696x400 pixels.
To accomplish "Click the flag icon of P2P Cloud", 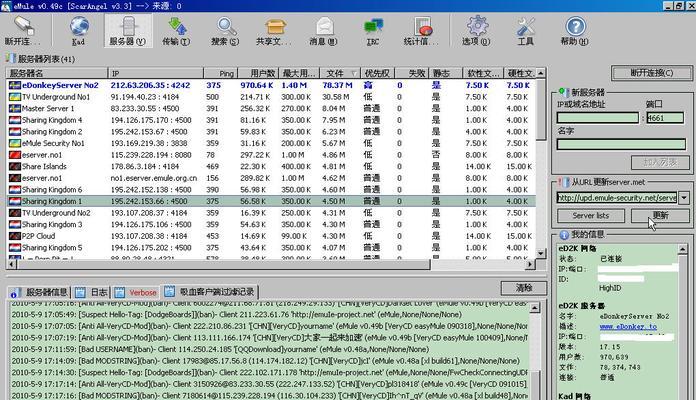I will pyautogui.click(x=15, y=236).
